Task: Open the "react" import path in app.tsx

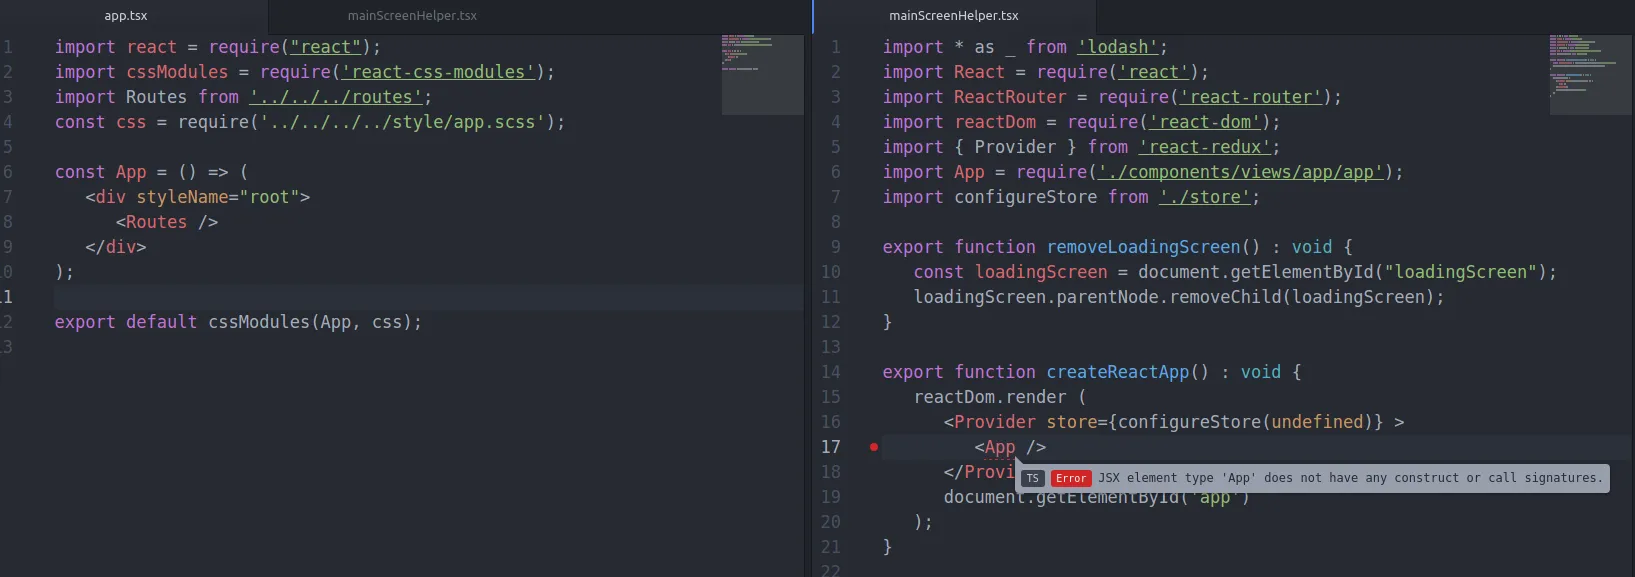Action: (326, 47)
